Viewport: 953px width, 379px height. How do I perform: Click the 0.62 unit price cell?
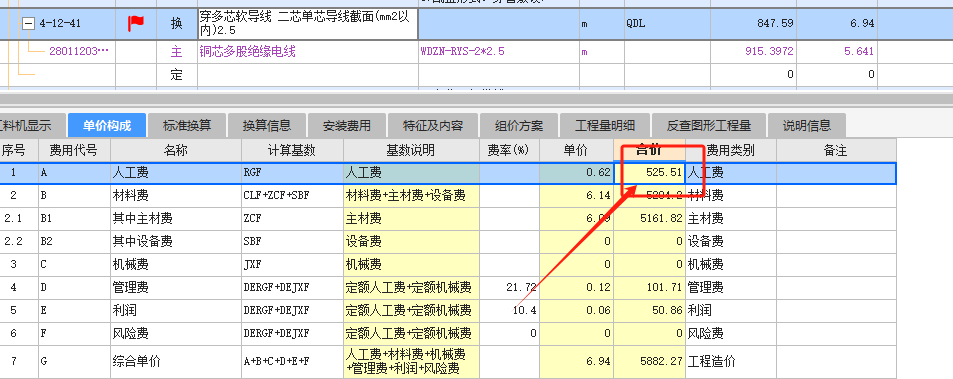[576, 173]
